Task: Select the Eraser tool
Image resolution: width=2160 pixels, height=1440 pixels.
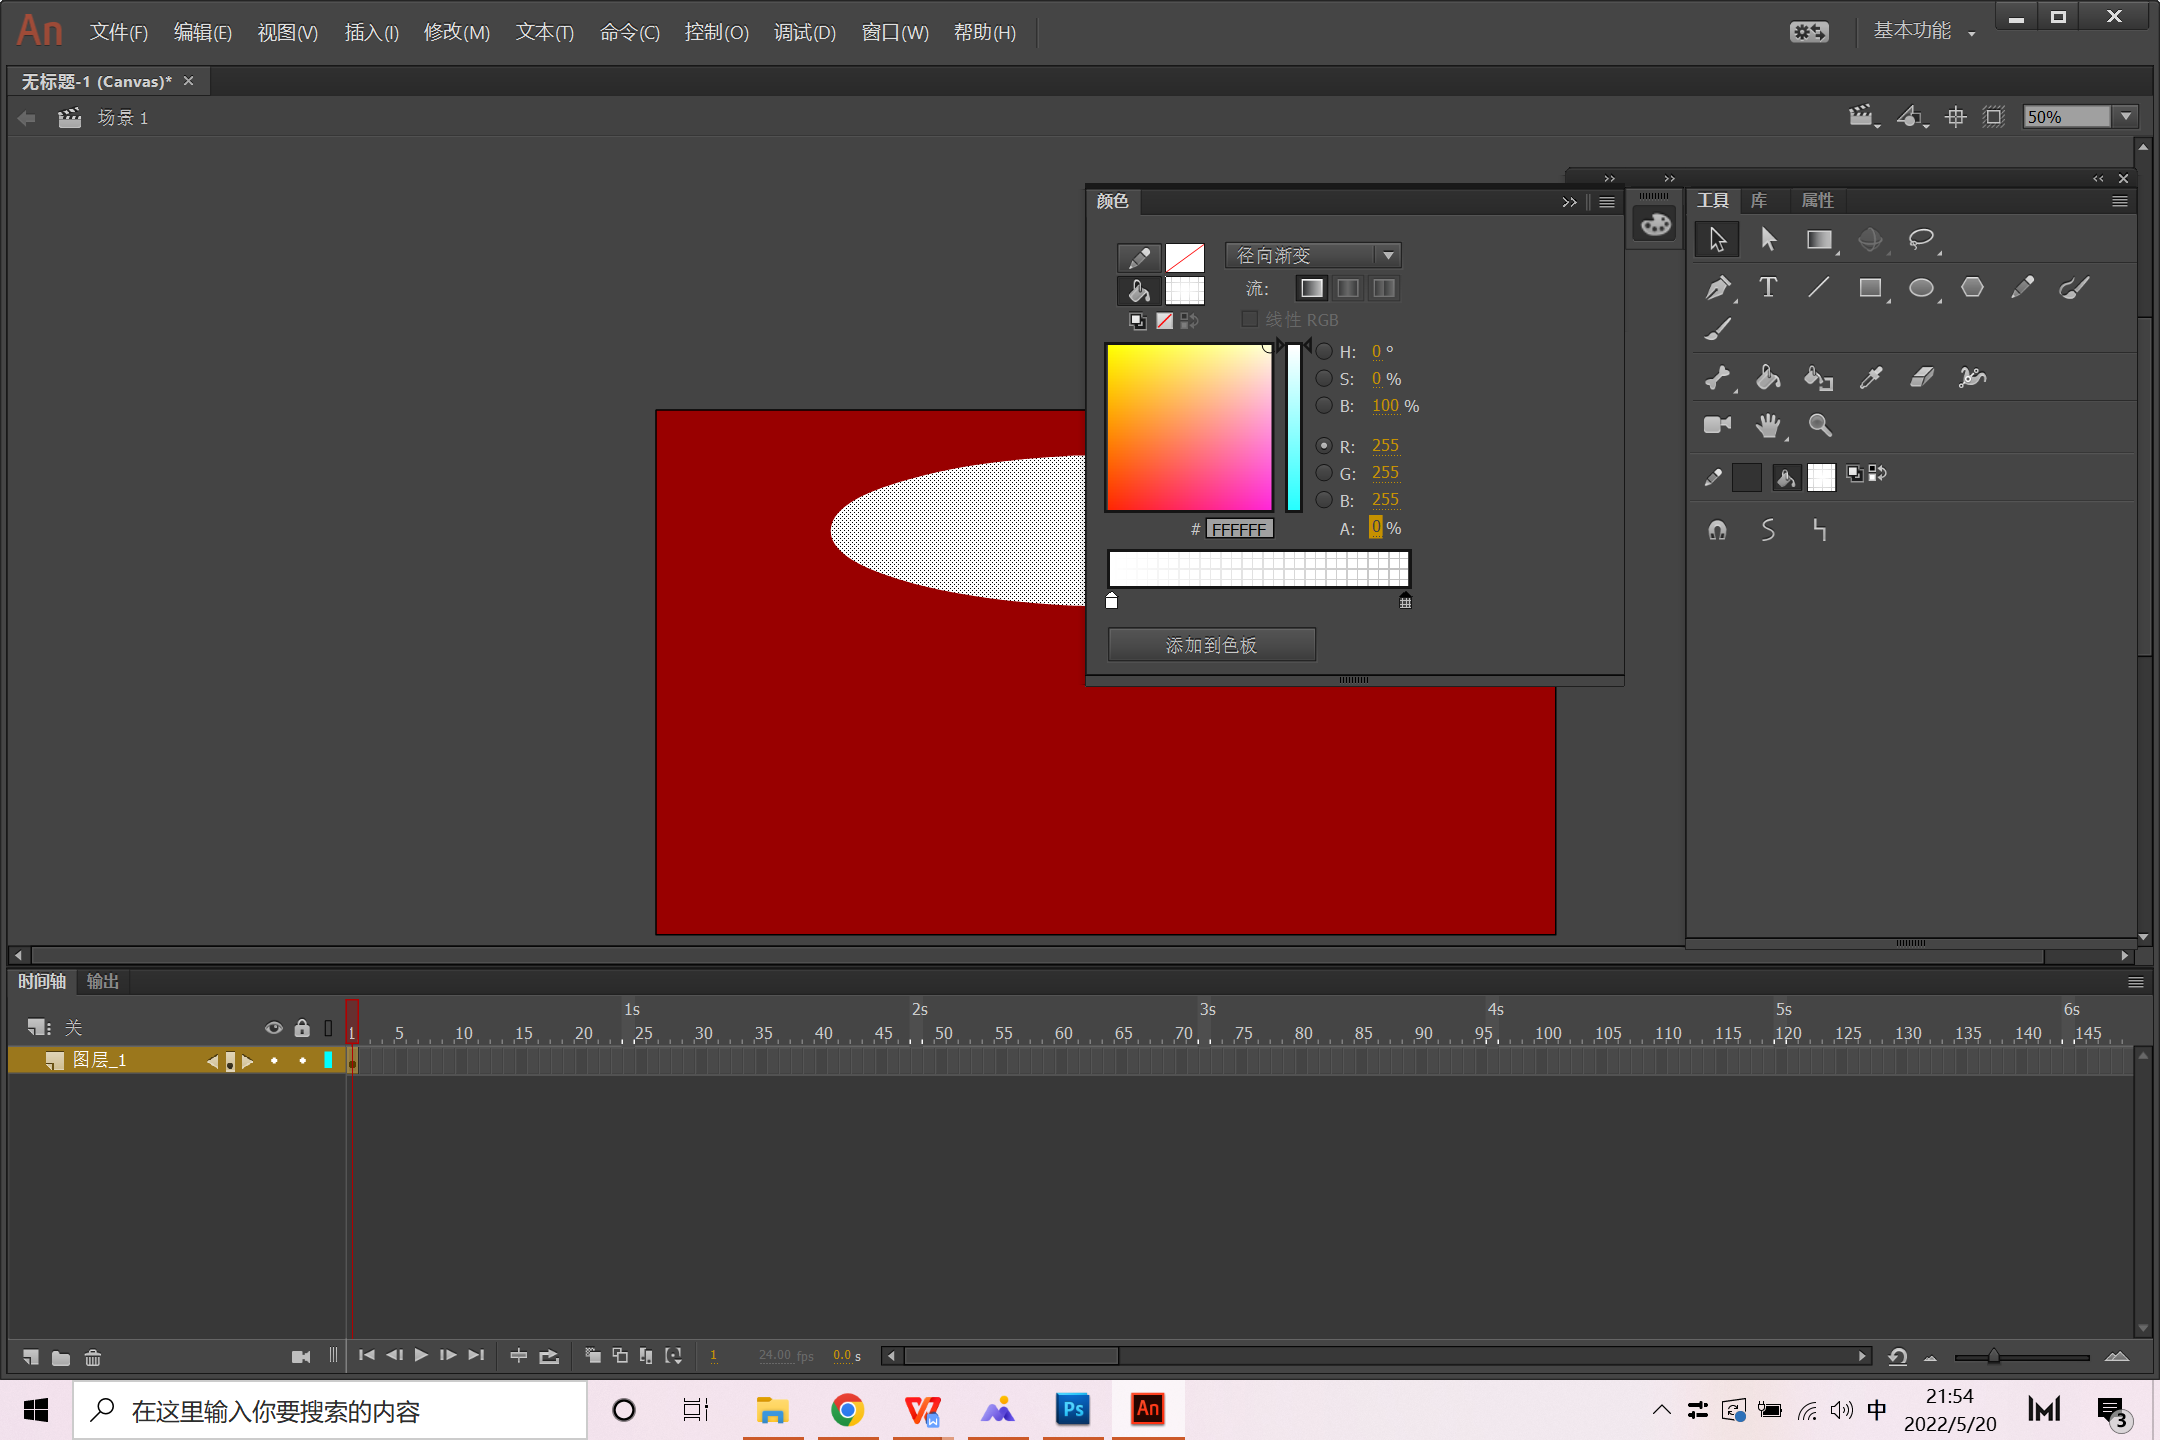Action: coord(1921,377)
